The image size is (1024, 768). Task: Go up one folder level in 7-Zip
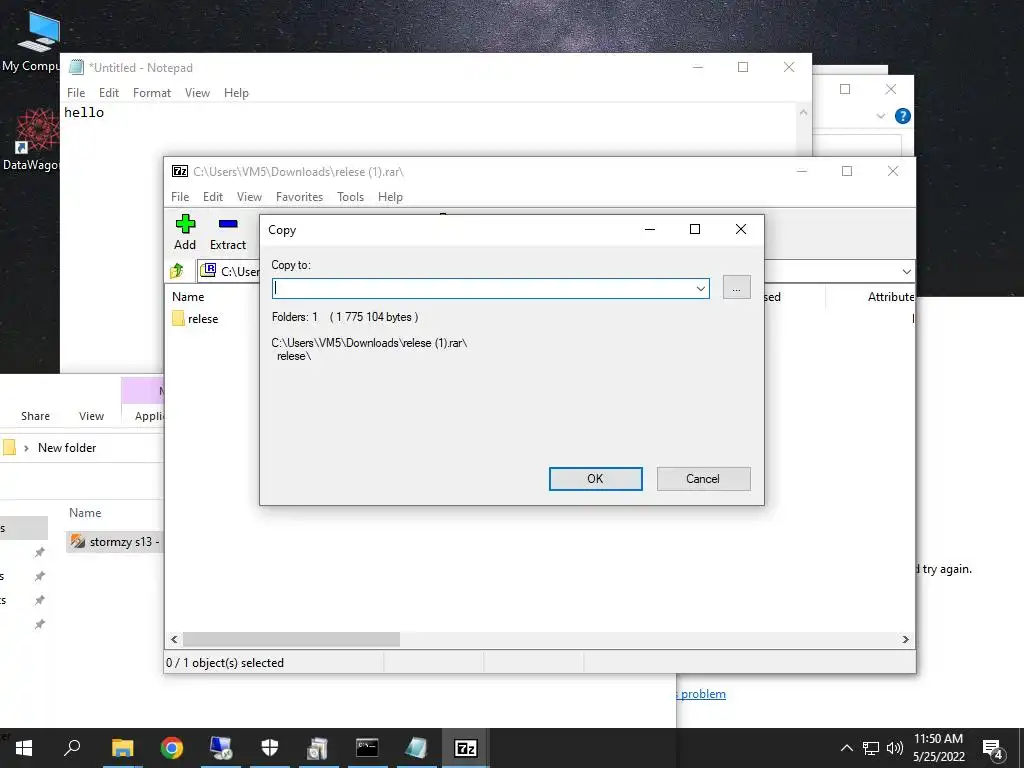pos(177,271)
